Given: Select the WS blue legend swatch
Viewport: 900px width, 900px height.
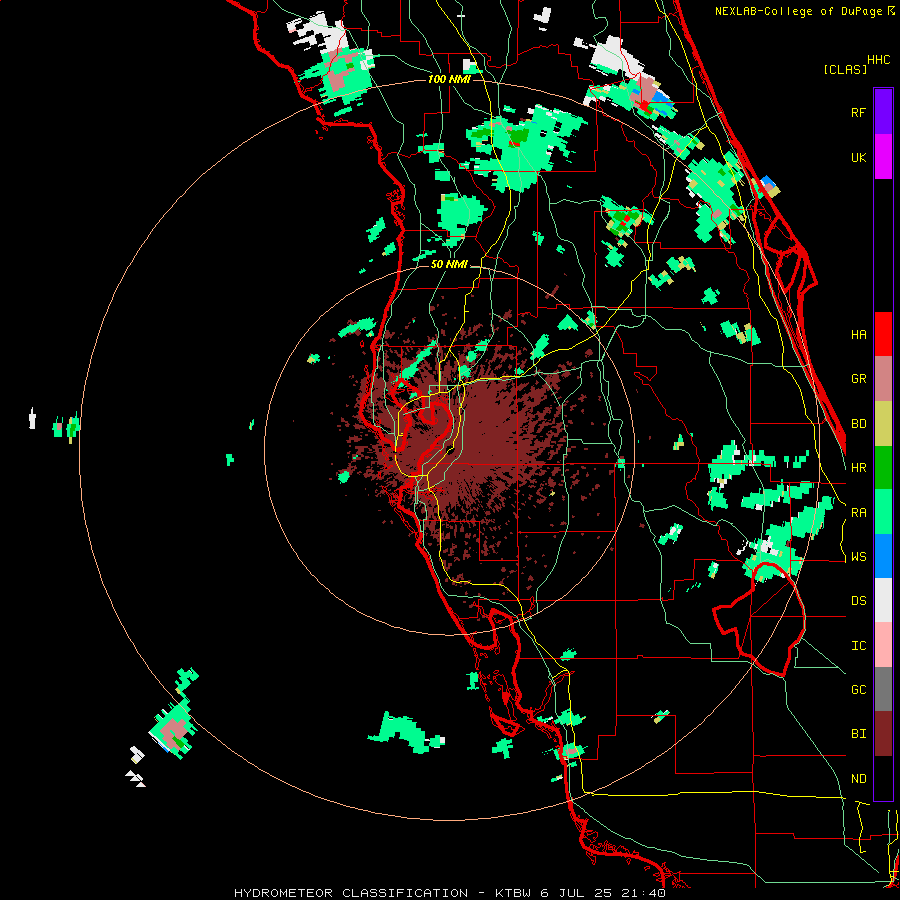Looking at the screenshot, I should click(x=883, y=556).
